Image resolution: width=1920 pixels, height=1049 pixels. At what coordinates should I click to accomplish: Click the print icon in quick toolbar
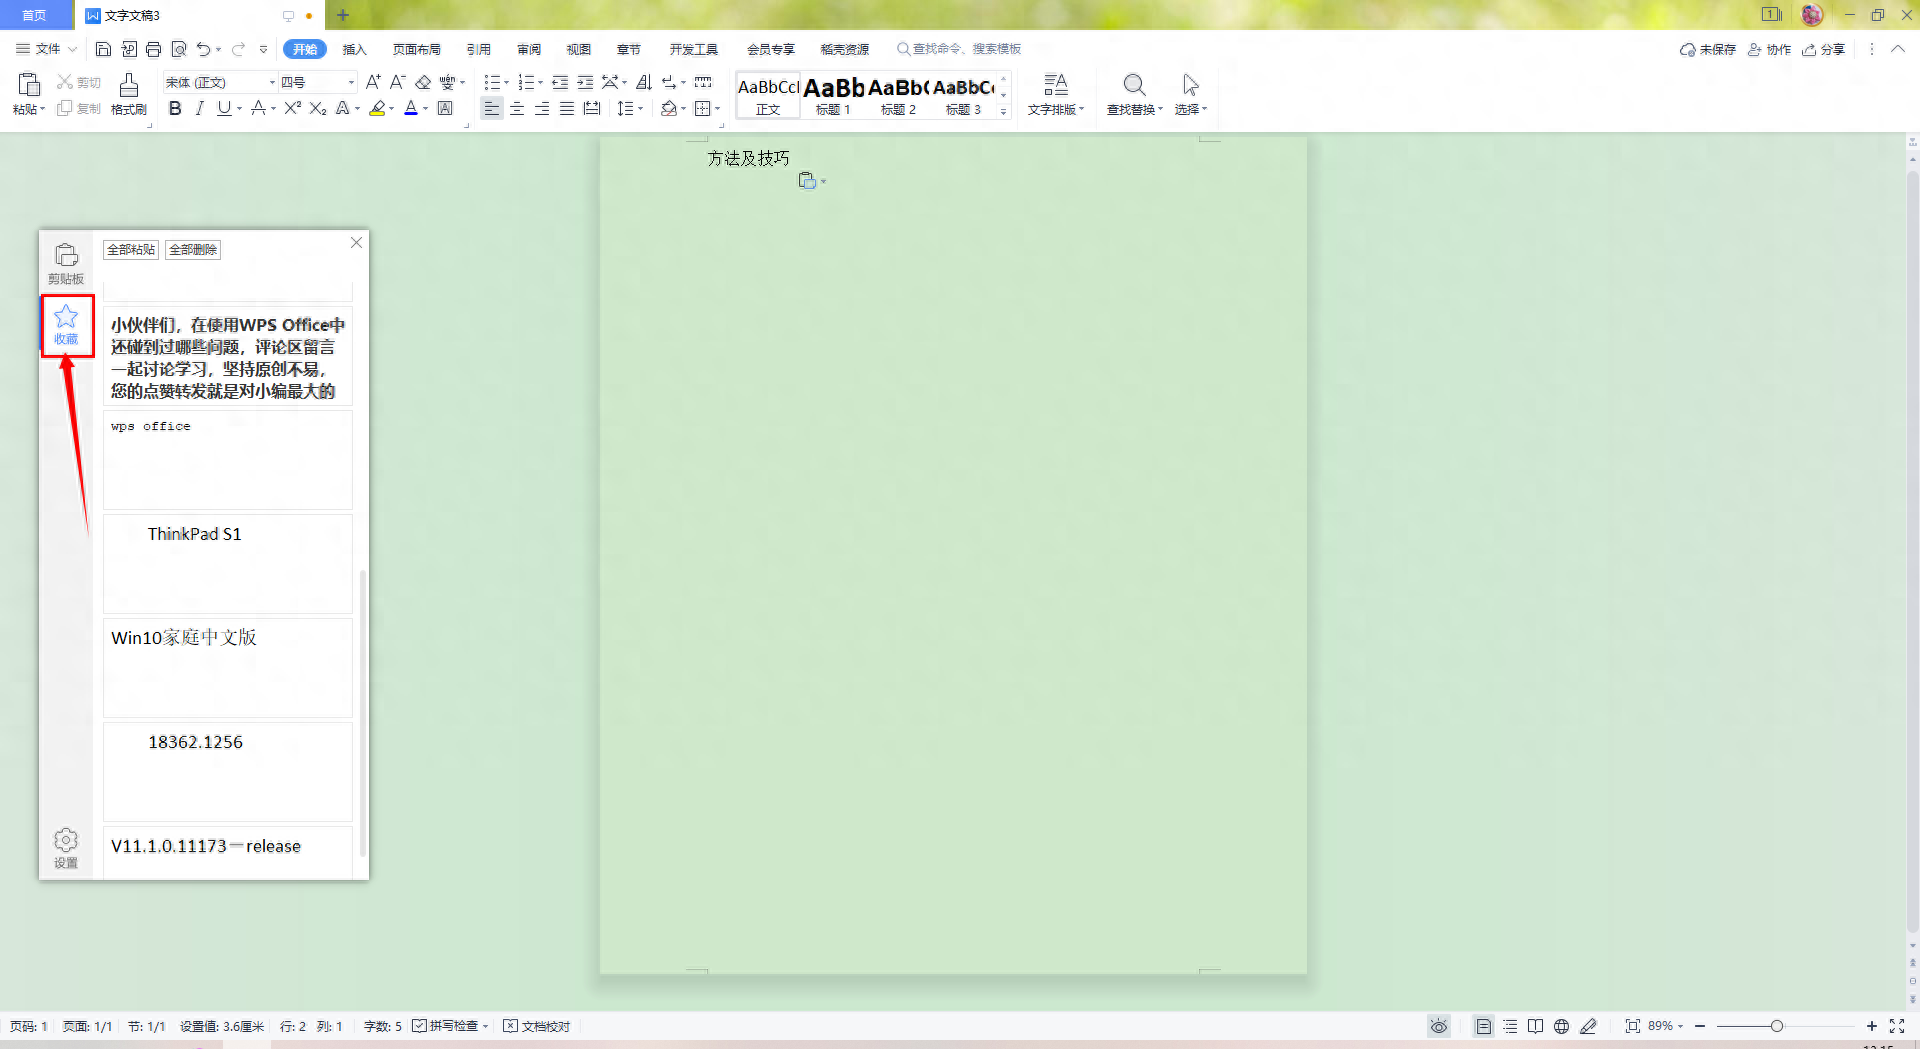coord(153,49)
